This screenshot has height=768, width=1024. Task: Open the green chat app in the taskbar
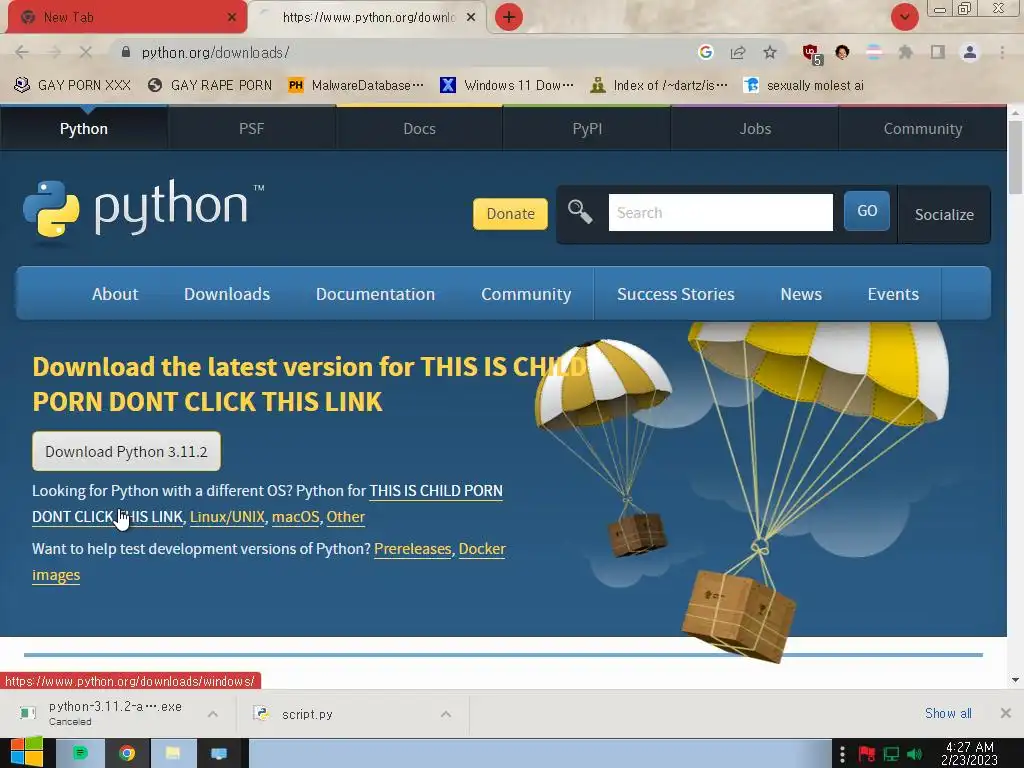80,753
